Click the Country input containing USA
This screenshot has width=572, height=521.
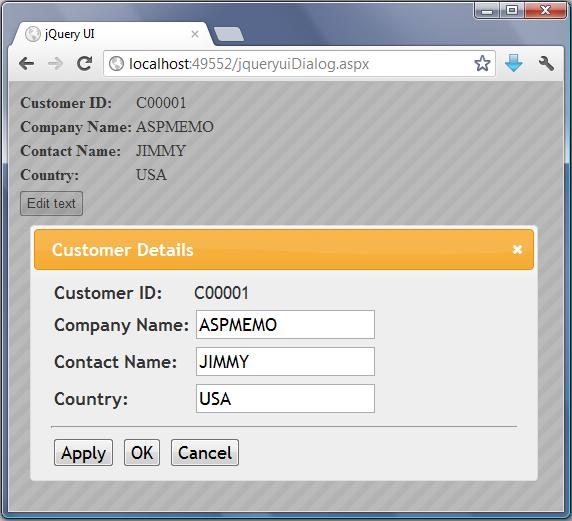coord(285,398)
